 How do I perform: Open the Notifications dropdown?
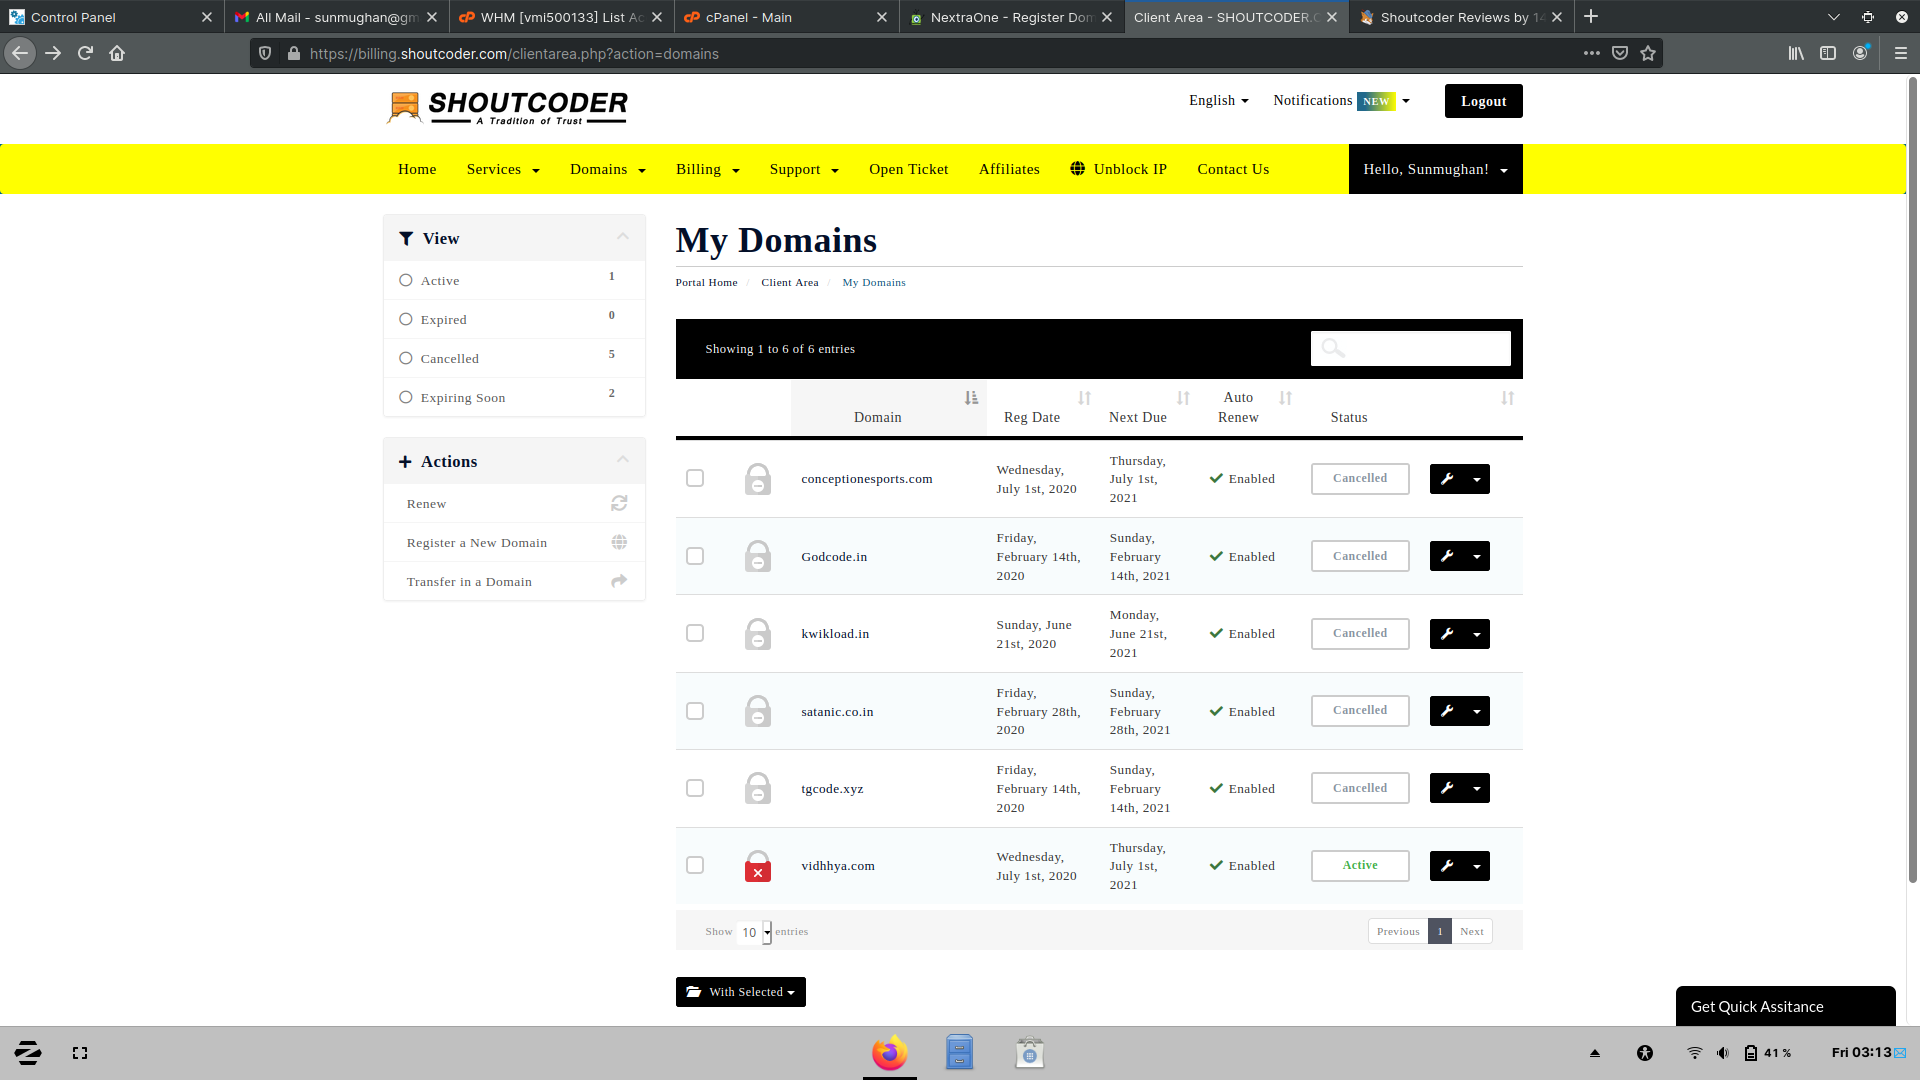1341,101
